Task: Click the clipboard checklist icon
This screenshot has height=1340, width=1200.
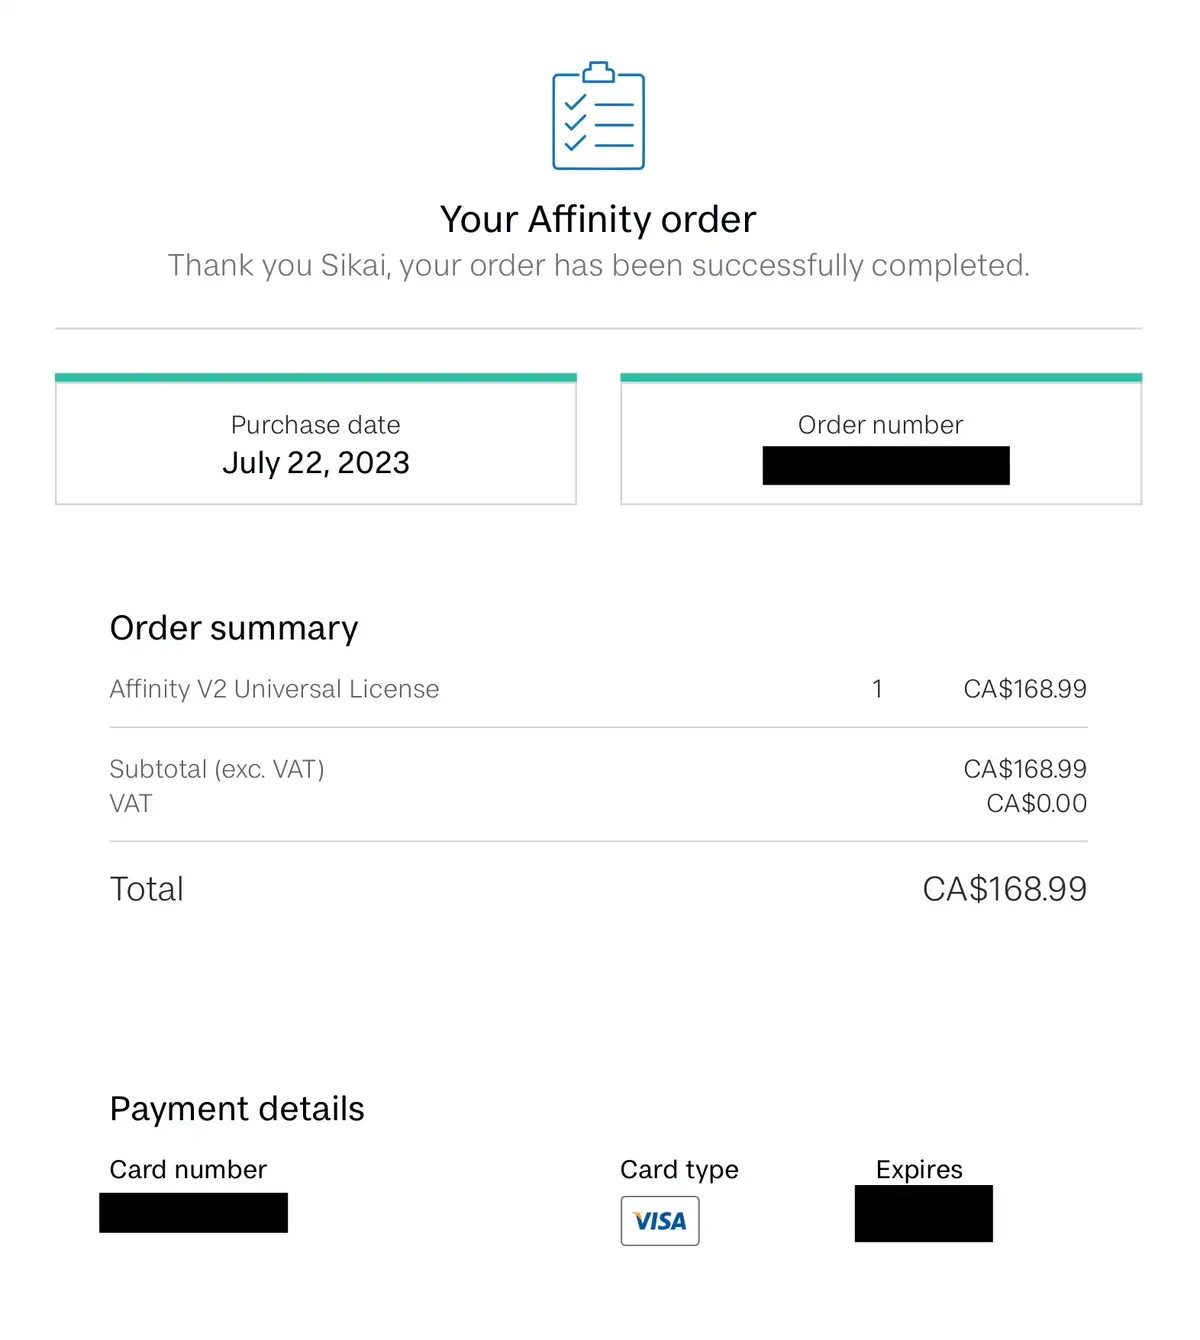Action: (x=598, y=116)
